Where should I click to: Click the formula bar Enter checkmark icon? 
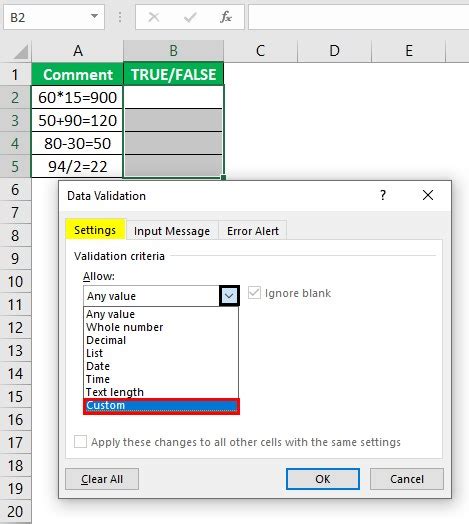(x=190, y=17)
